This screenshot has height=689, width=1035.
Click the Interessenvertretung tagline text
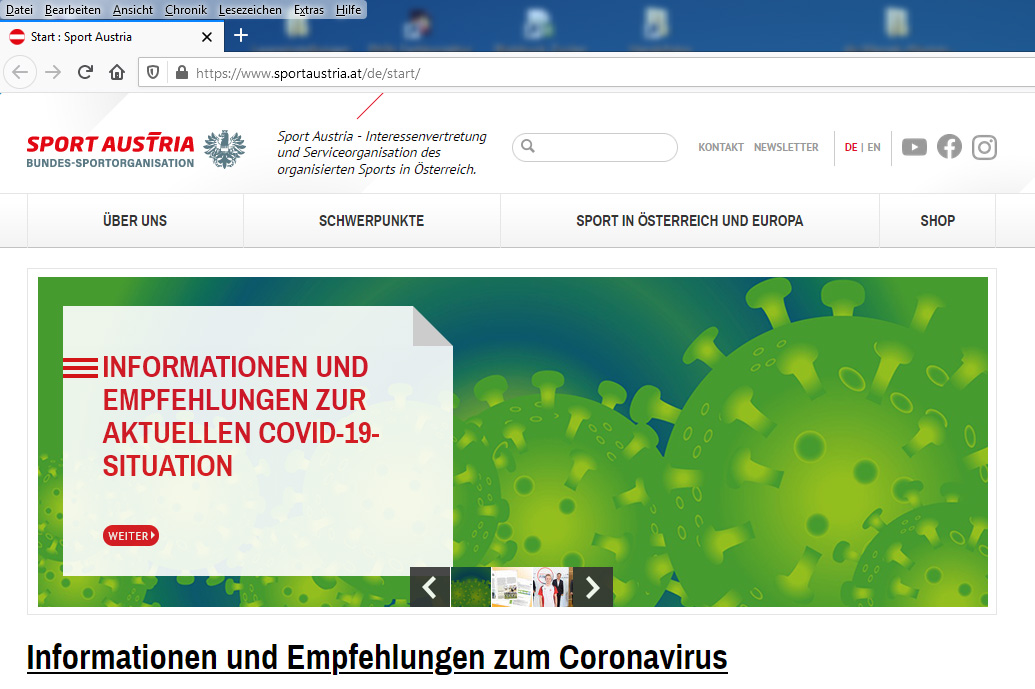(x=382, y=152)
